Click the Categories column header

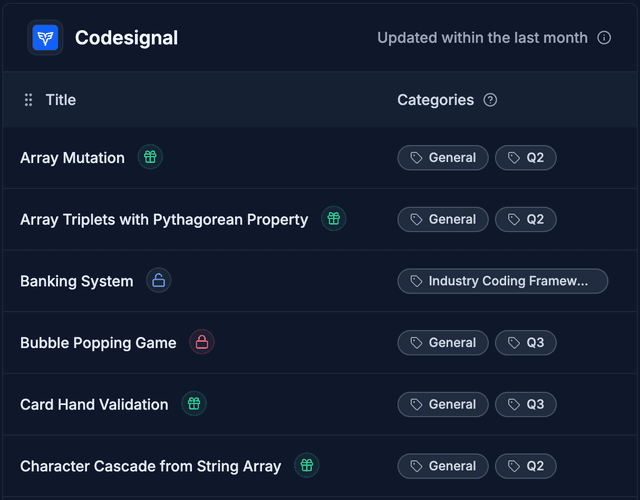pyautogui.click(x=435, y=100)
